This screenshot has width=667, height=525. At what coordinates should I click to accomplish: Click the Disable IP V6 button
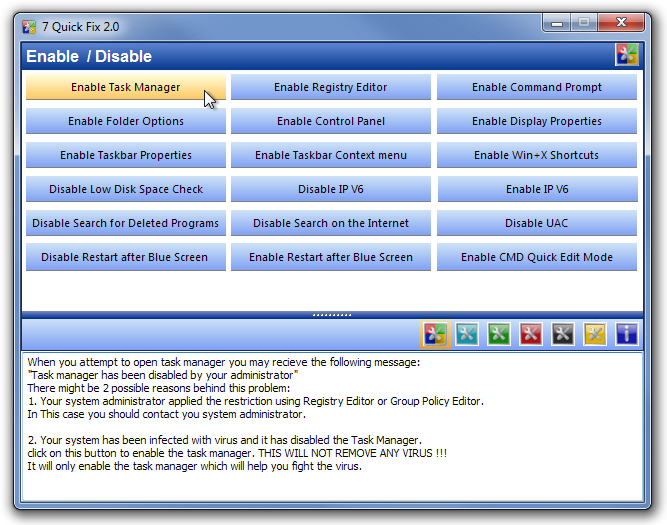[x=331, y=189]
